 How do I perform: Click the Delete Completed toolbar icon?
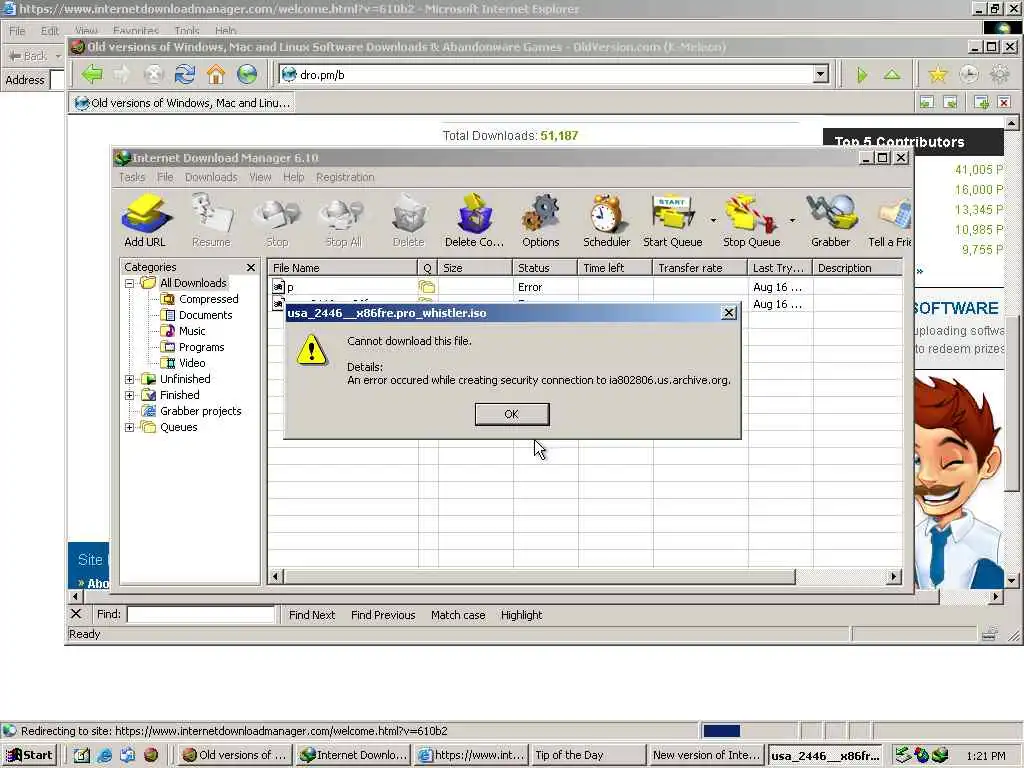475,214
